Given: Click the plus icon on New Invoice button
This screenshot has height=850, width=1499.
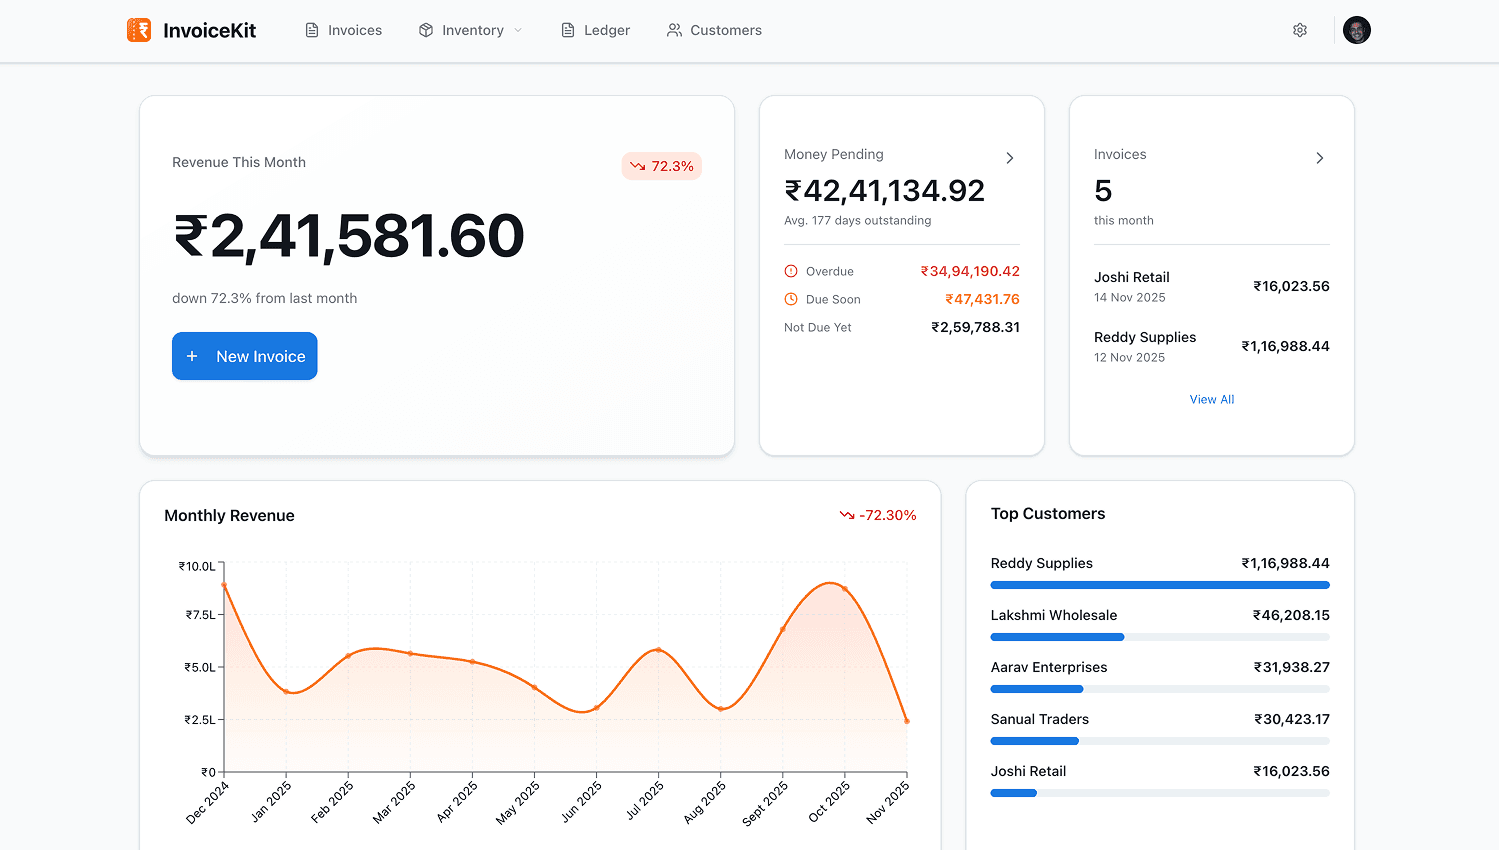Looking at the screenshot, I should tap(192, 356).
